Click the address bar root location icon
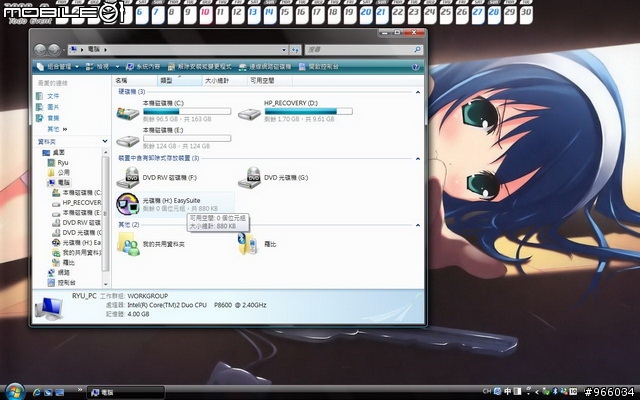Image resolution: width=640 pixels, height=400 pixels. pyautogui.click(x=73, y=49)
